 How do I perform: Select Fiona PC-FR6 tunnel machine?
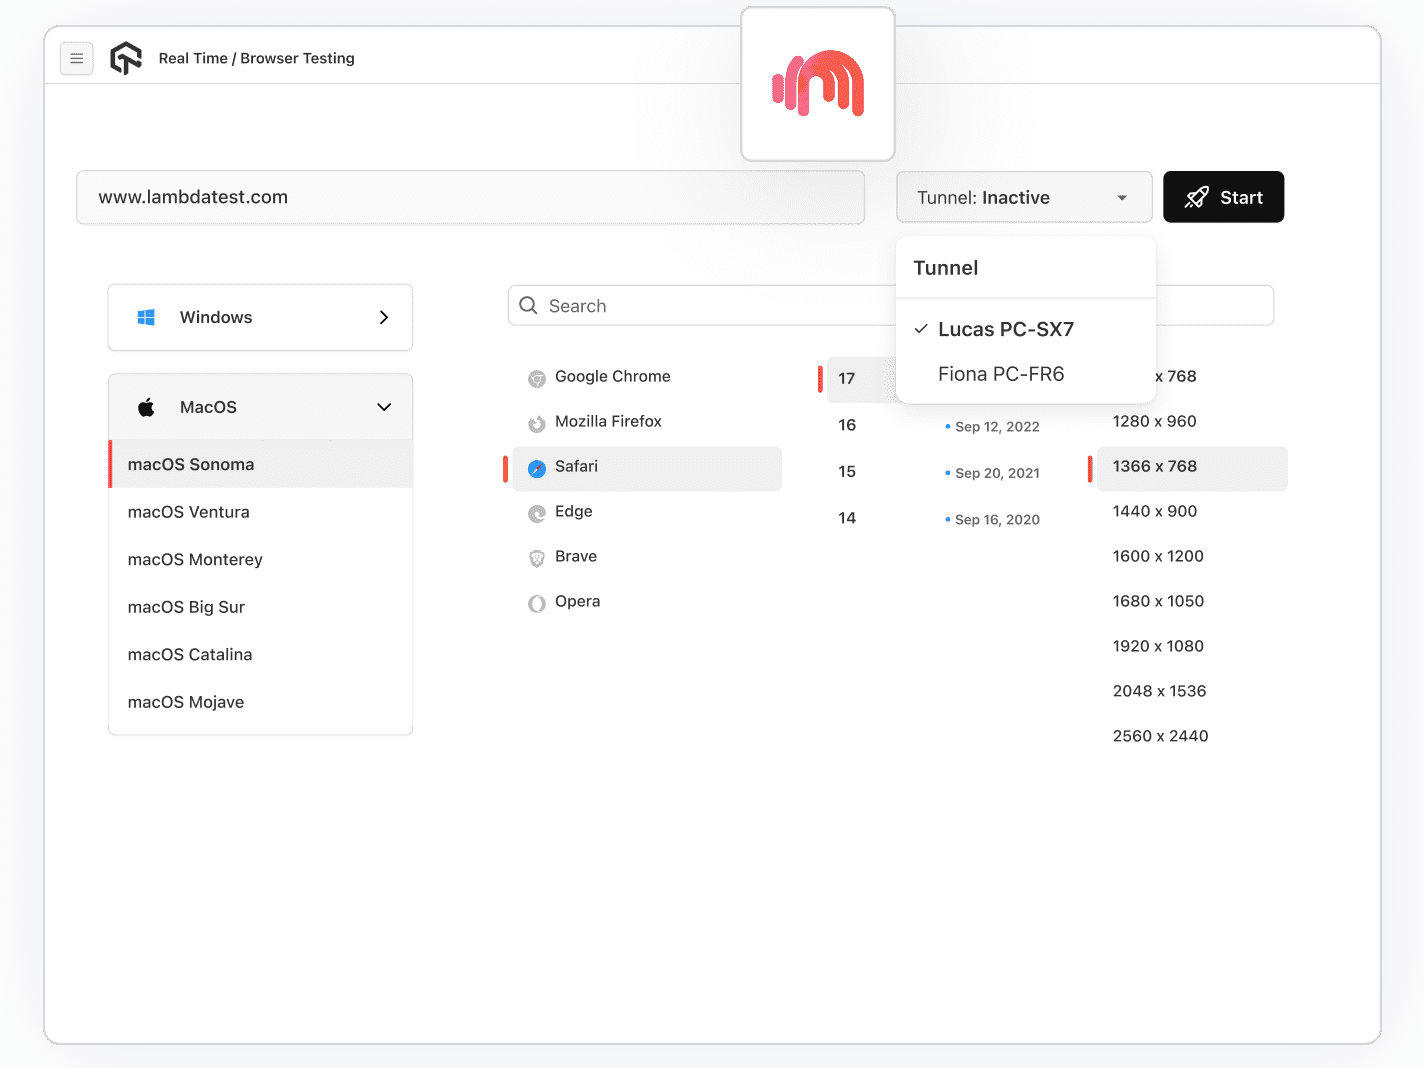click(x=1001, y=374)
